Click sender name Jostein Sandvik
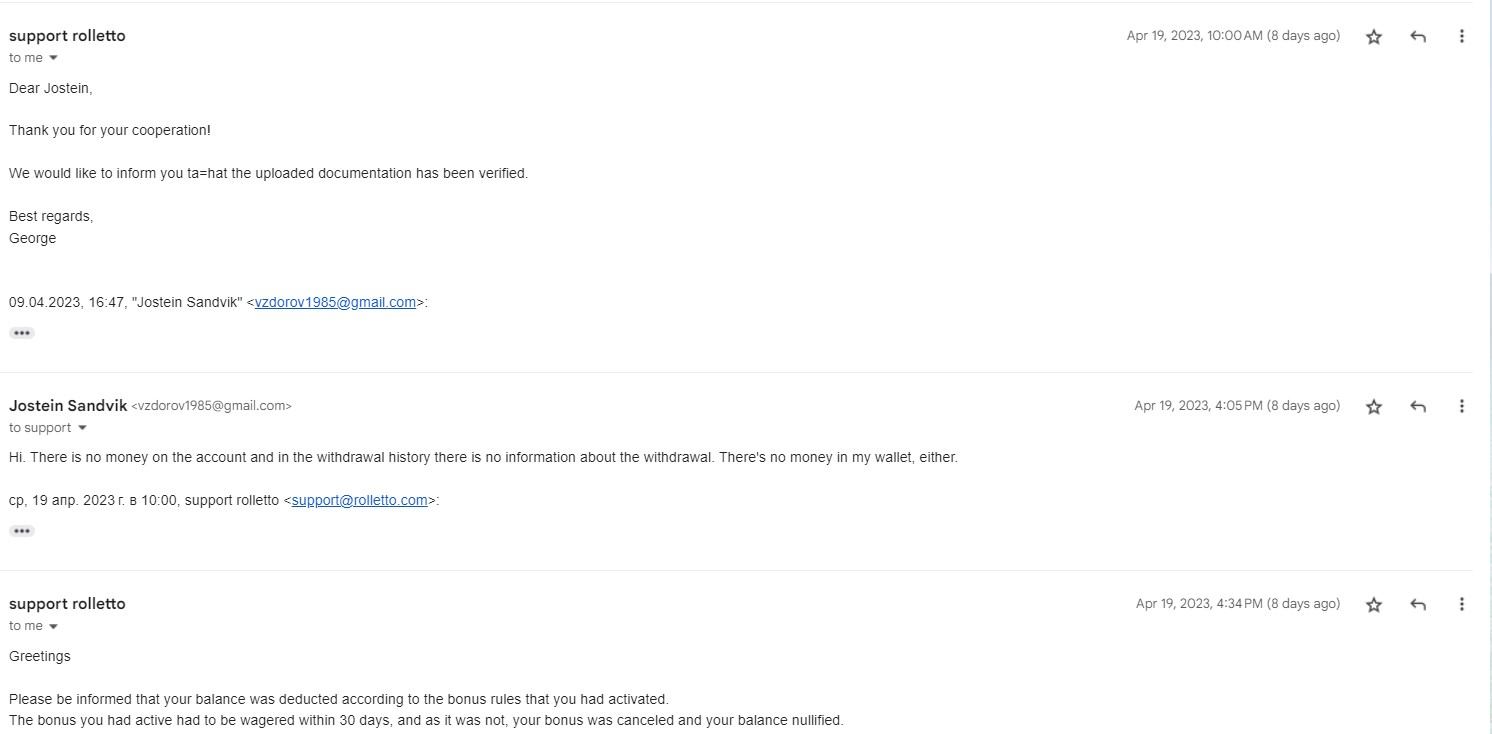 pyautogui.click(x=68, y=406)
